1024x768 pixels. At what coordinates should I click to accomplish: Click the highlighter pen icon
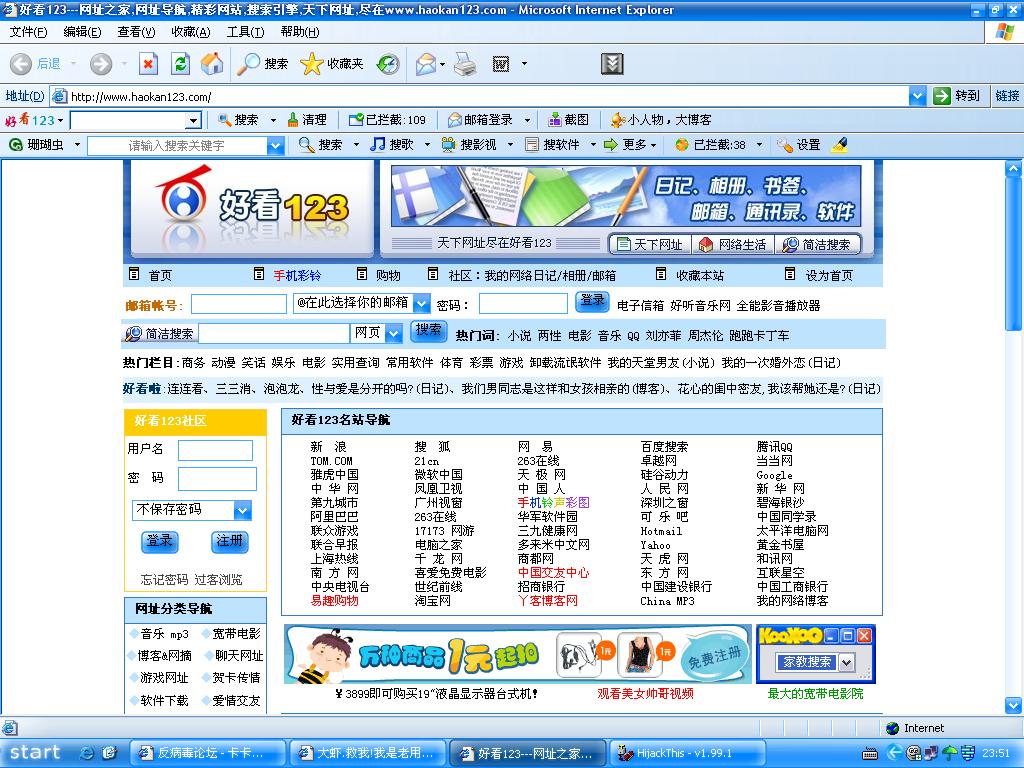[839, 144]
